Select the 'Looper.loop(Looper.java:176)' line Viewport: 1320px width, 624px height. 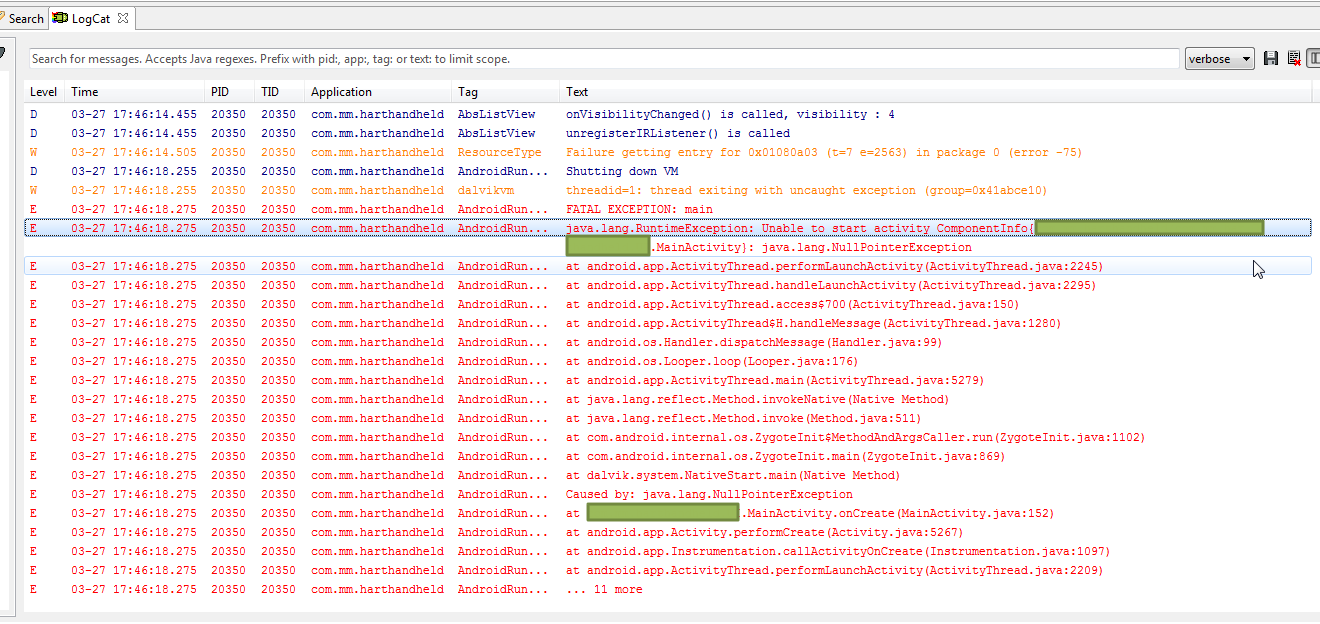point(668,361)
